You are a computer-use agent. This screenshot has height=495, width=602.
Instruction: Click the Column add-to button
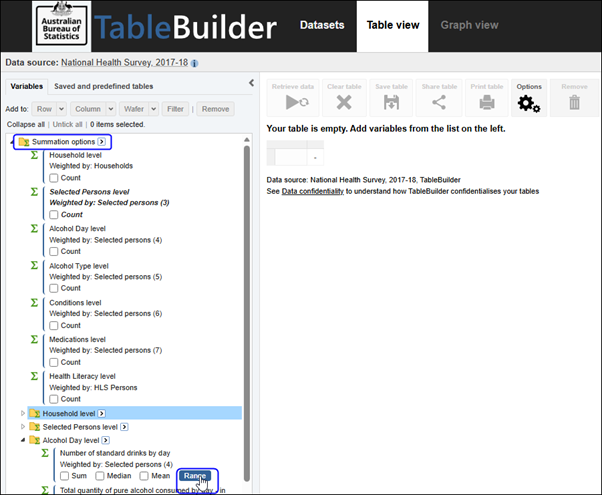pos(88,109)
